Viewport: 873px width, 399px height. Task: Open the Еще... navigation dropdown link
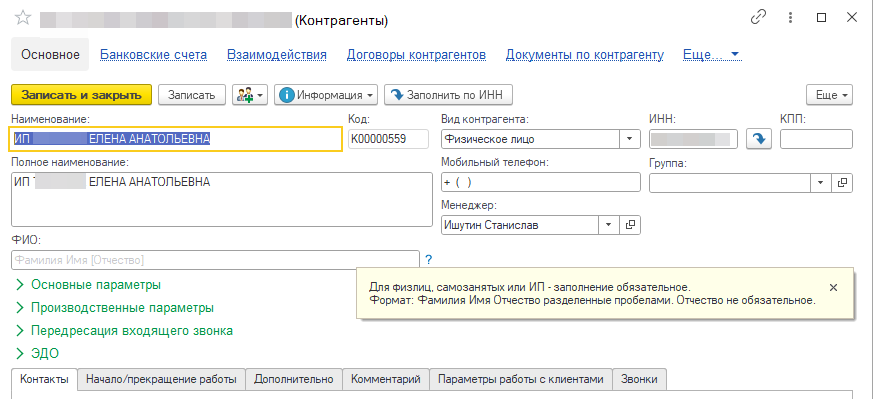point(711,55)
